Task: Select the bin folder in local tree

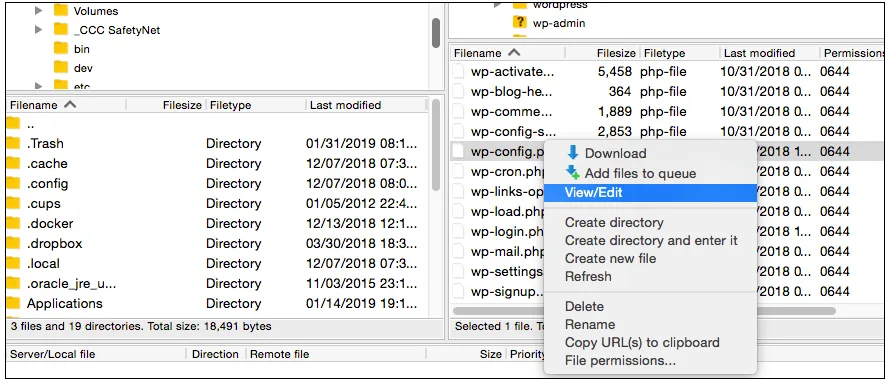Action: click(82, 49)
